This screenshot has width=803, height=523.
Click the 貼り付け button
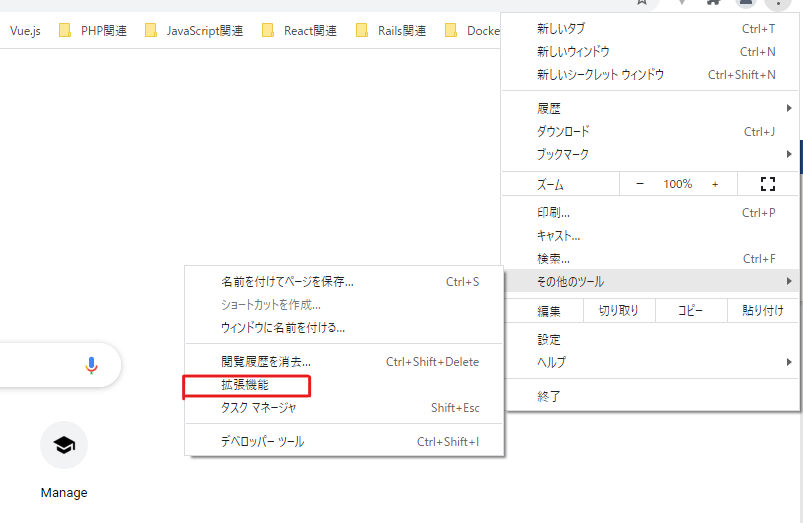click(763, 311)
